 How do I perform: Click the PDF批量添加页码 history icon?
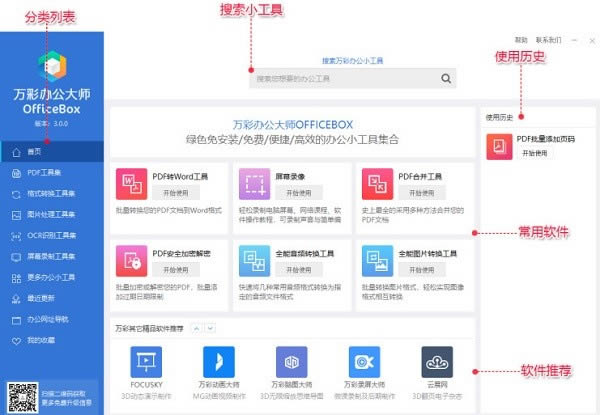coord(499,147)
